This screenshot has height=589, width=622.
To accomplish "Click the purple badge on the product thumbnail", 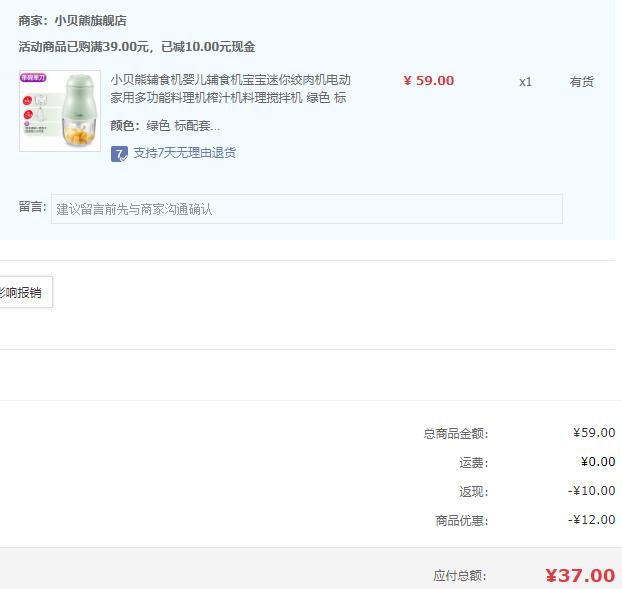I will tap(33, 78).
